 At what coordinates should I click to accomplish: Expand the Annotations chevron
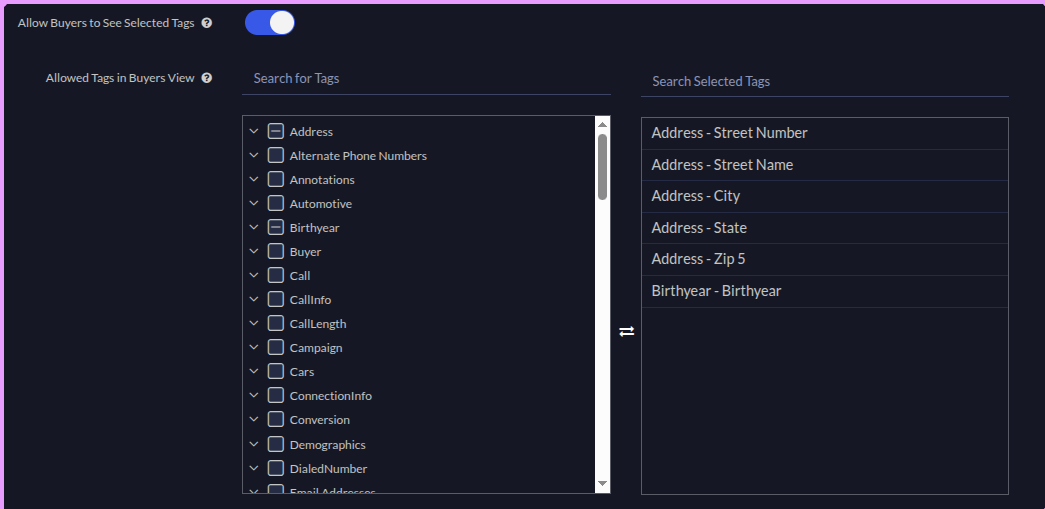[x=253, y=179]
